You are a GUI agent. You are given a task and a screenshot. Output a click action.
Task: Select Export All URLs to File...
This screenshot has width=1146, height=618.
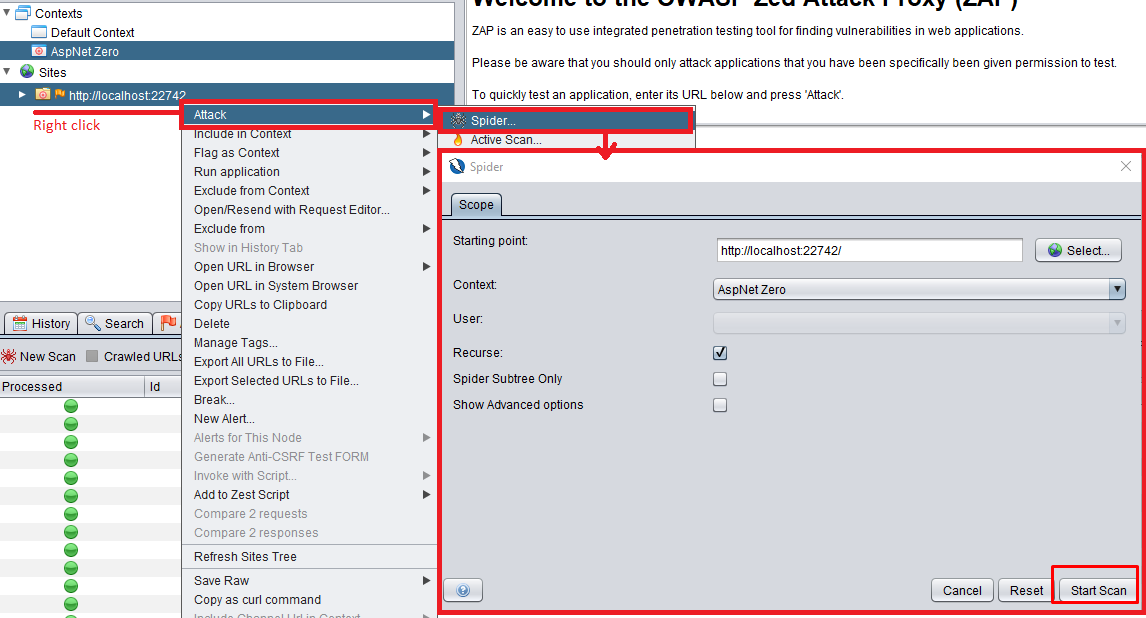[x=310, y=362]
